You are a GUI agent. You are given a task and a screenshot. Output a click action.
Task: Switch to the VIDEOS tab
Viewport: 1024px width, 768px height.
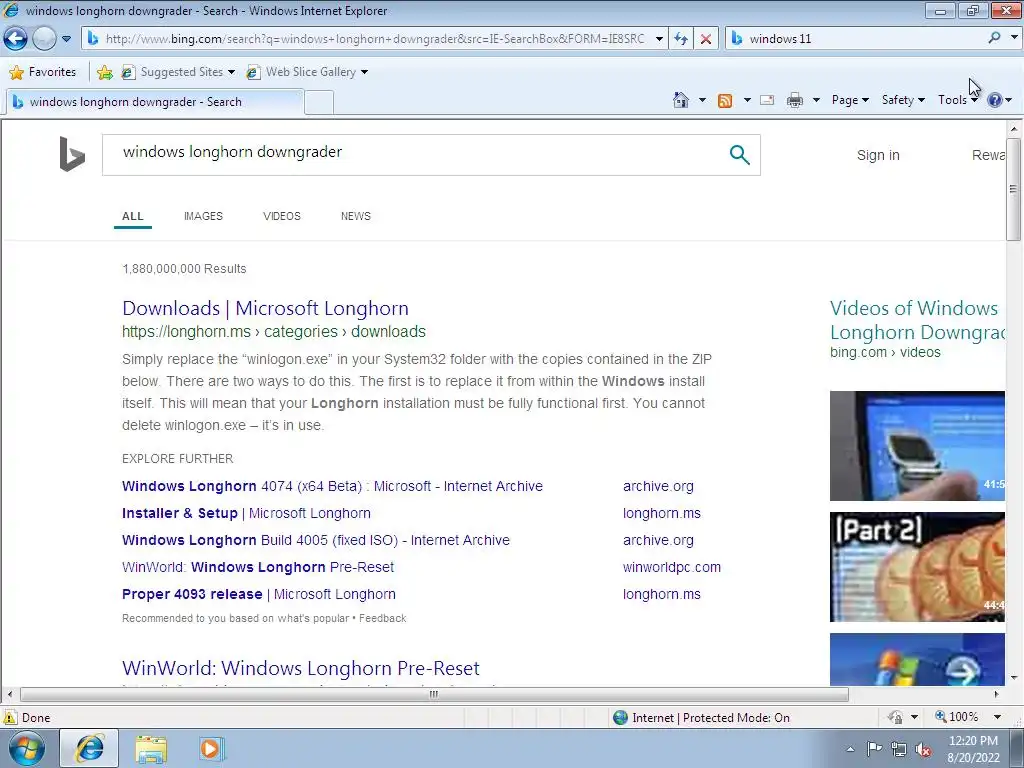click(281, 216)
